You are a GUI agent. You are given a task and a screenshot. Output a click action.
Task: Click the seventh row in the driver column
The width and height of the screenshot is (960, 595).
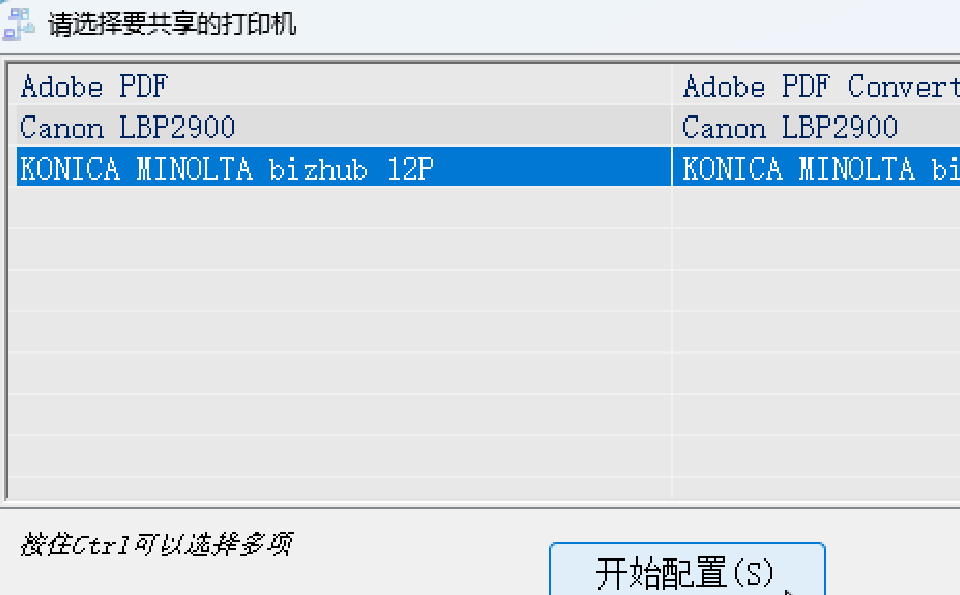(x=815, y=331)
